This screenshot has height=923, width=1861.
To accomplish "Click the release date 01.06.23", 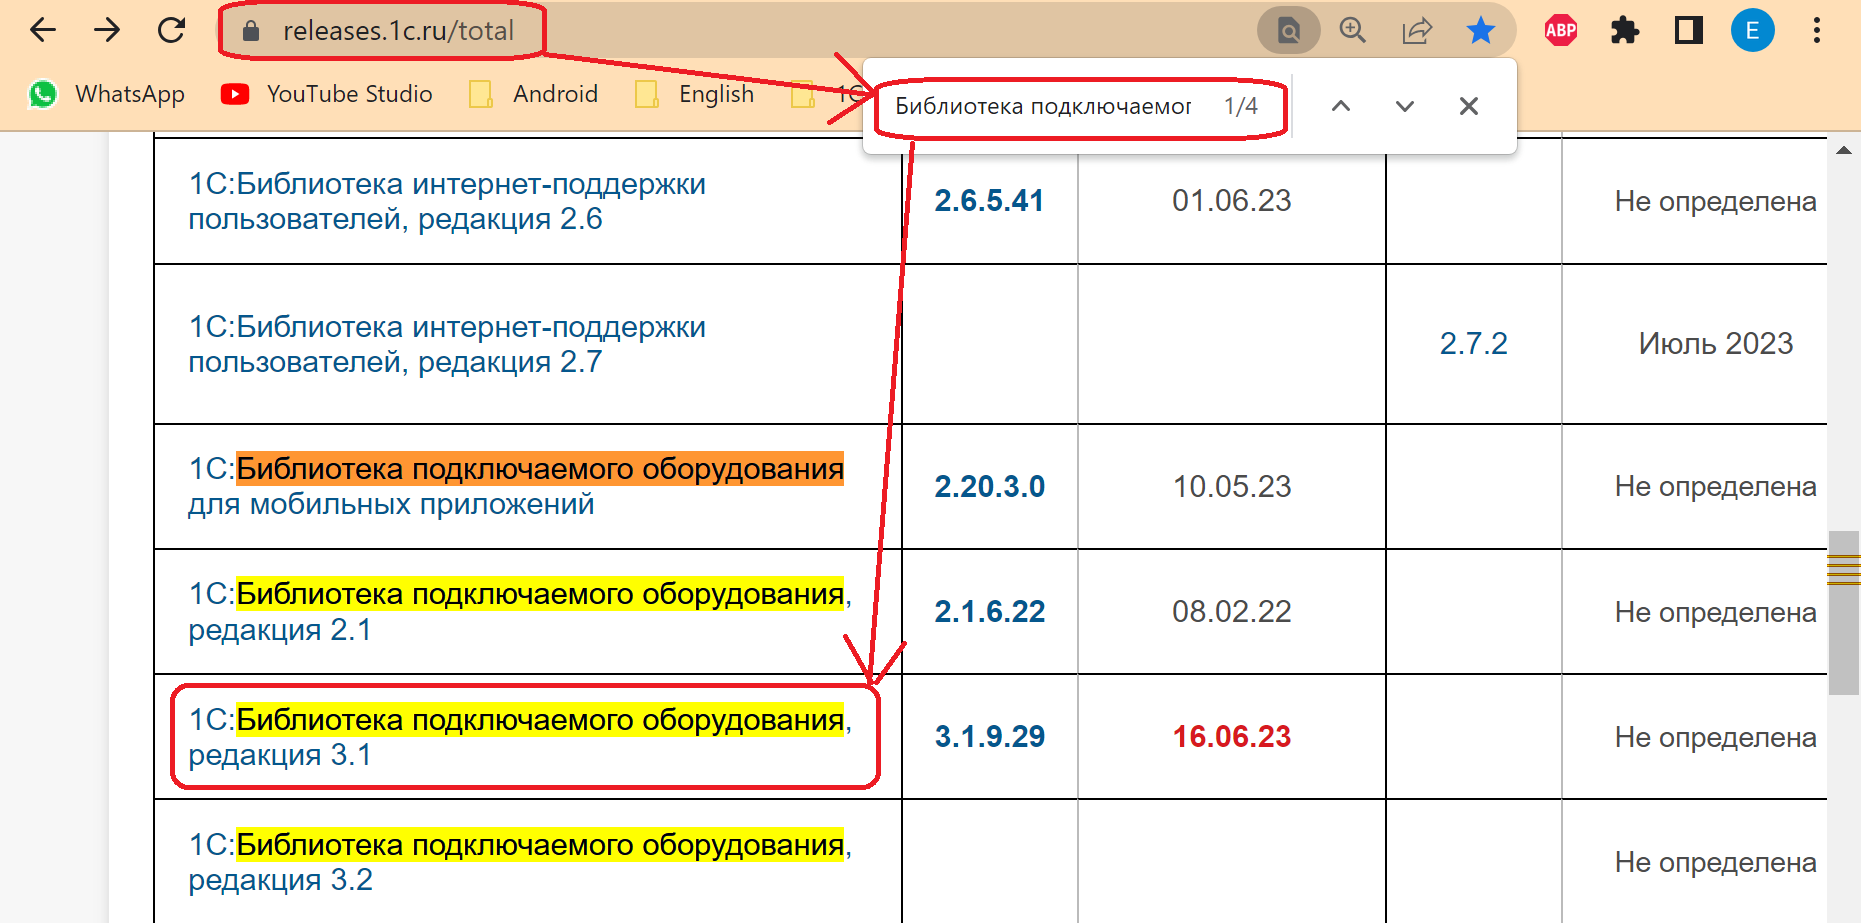I will (1232, 201).
